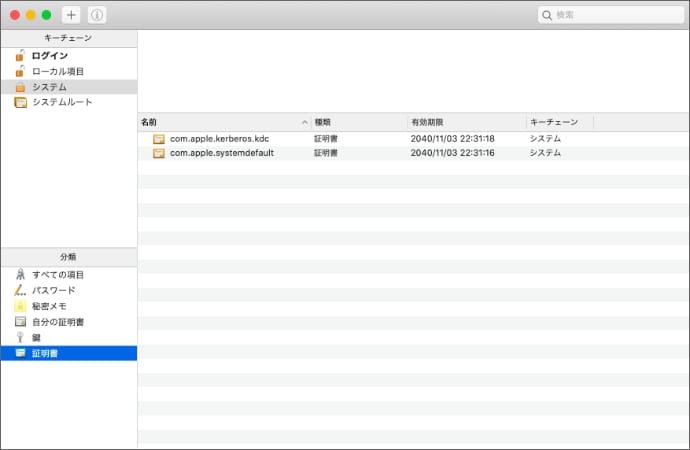Viewport: 690px width, 450px height.
Task: Select the システム keychain
Action: tap(49, 87)
